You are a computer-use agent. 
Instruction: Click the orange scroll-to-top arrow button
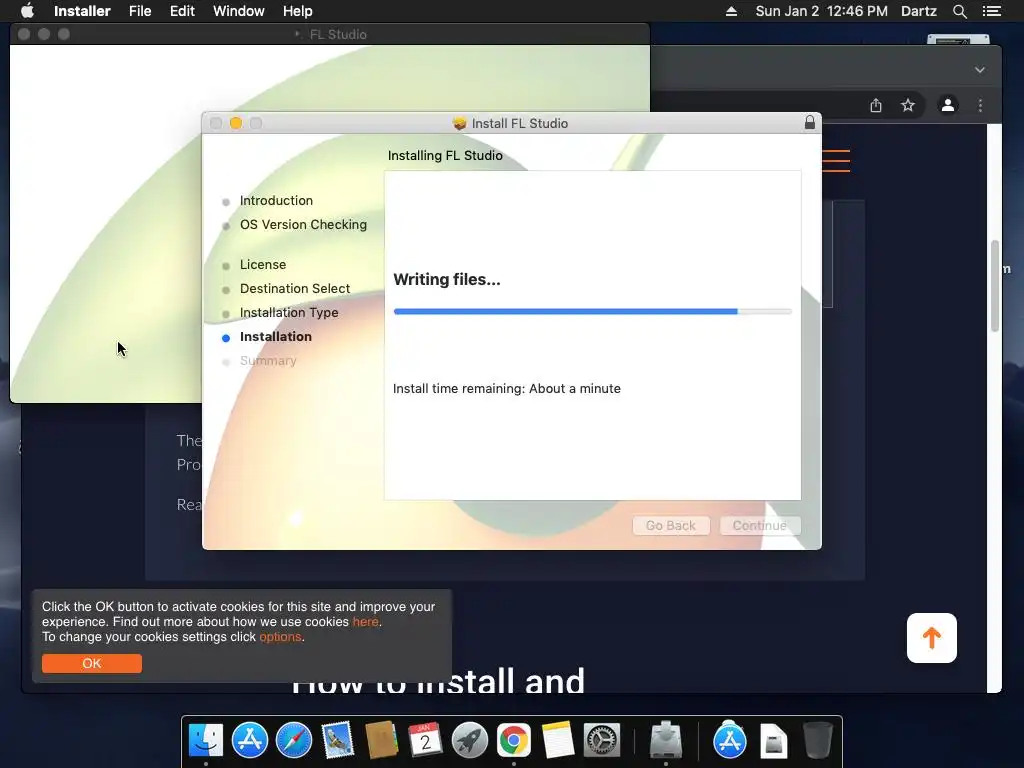[x=932, y=638]
